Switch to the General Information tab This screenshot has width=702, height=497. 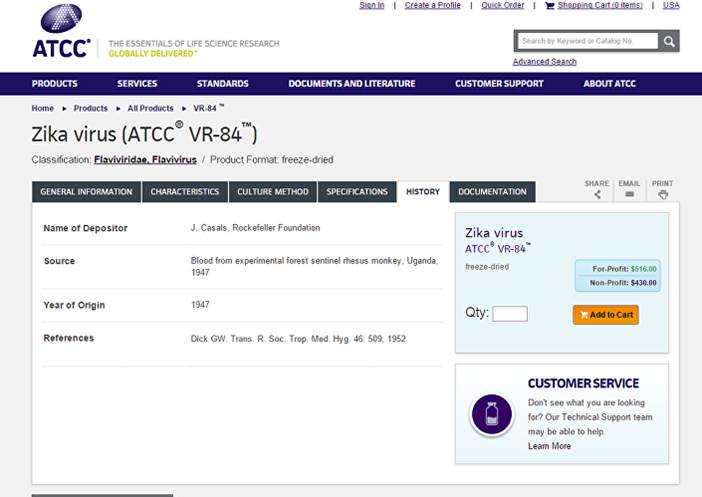point(86,192)
